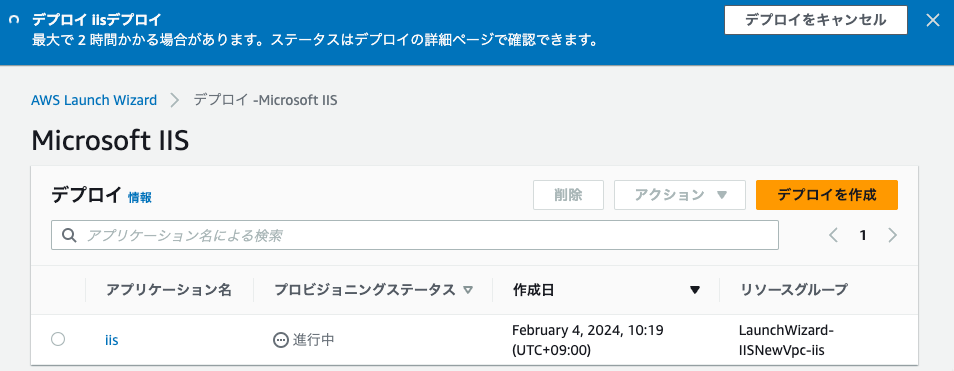Open the アクション dropdown menu
954x371 pixels.
(680, 195)
